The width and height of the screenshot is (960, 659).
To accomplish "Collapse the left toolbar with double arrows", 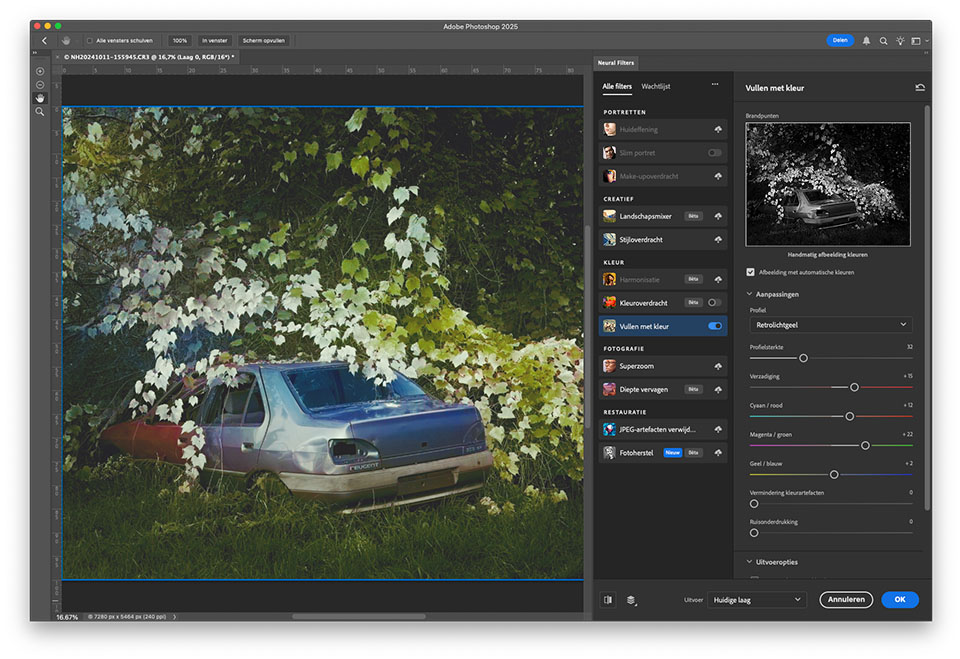I will tap(35, 53).
